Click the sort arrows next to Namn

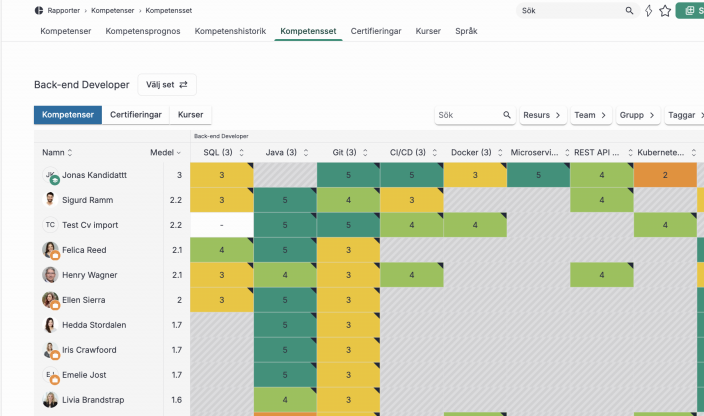pos(73,153)
